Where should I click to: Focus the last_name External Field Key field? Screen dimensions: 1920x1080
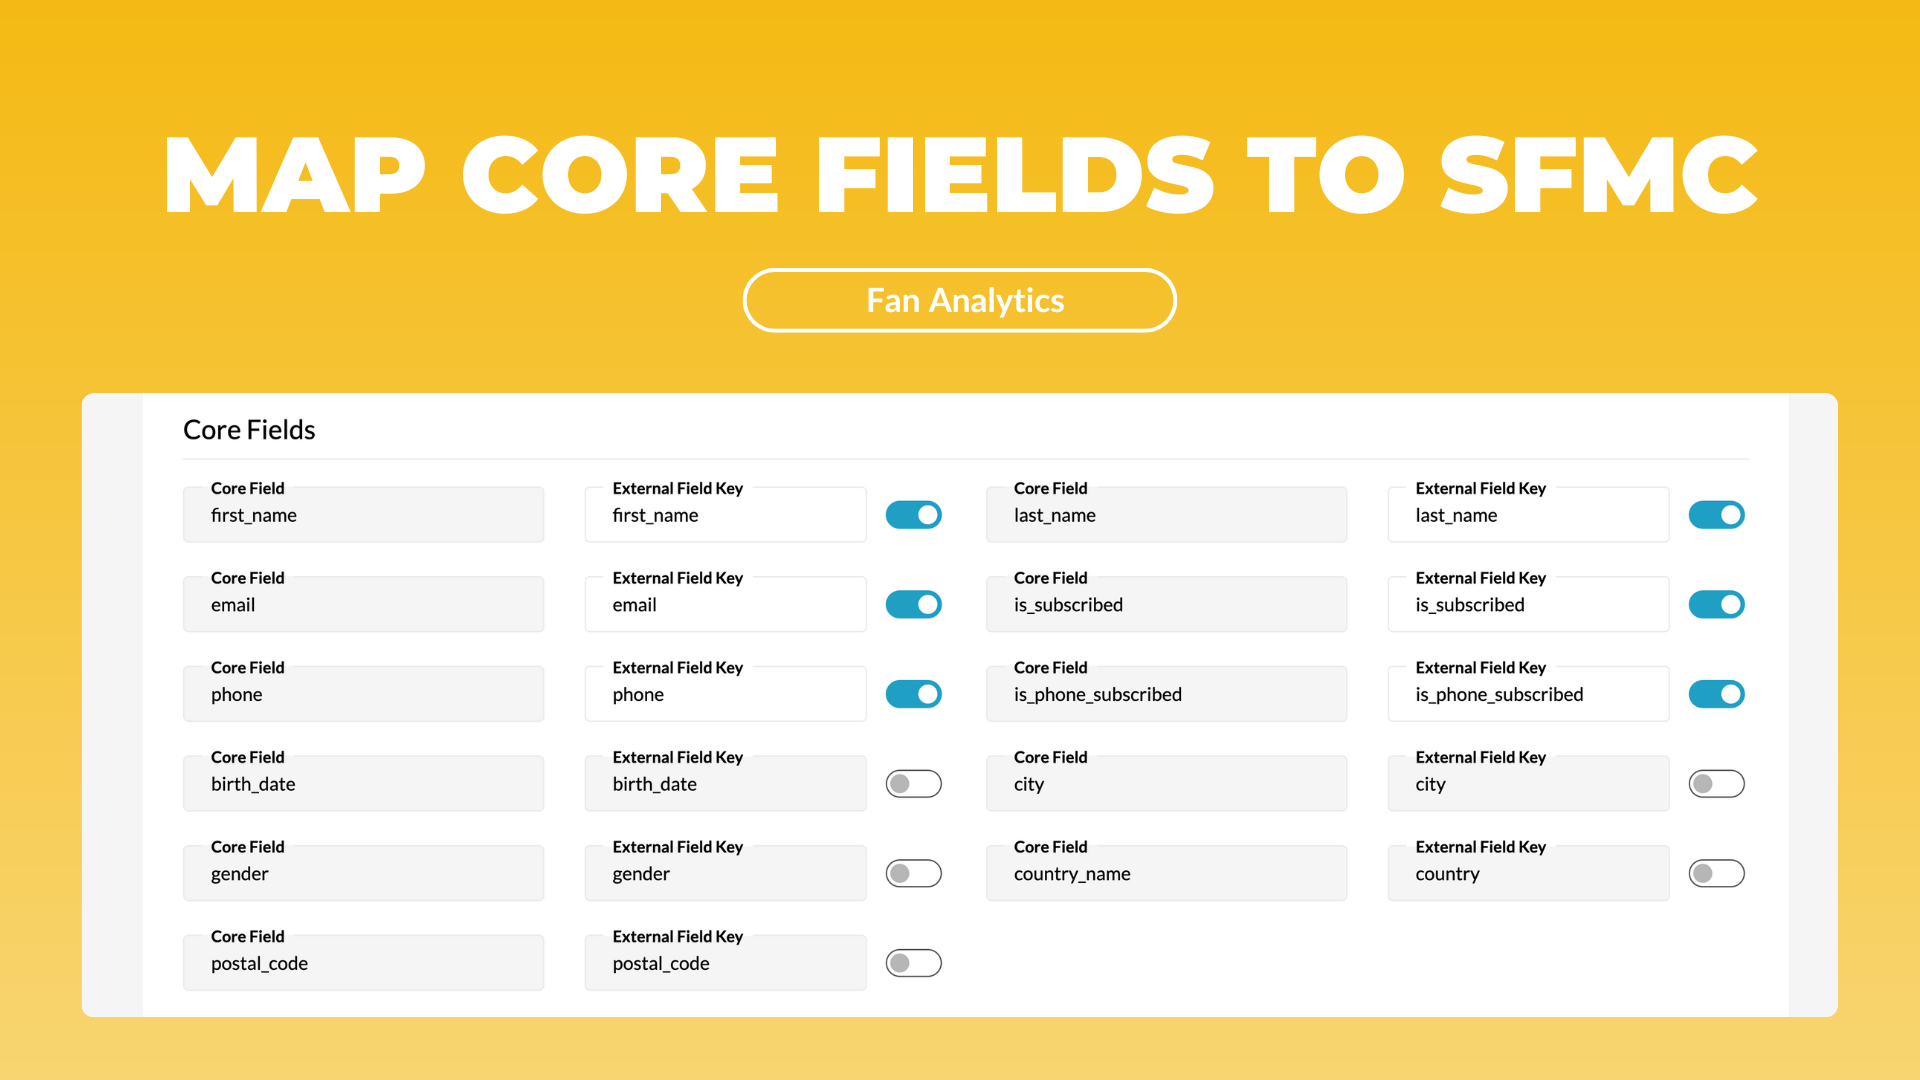pos(1528,515)
